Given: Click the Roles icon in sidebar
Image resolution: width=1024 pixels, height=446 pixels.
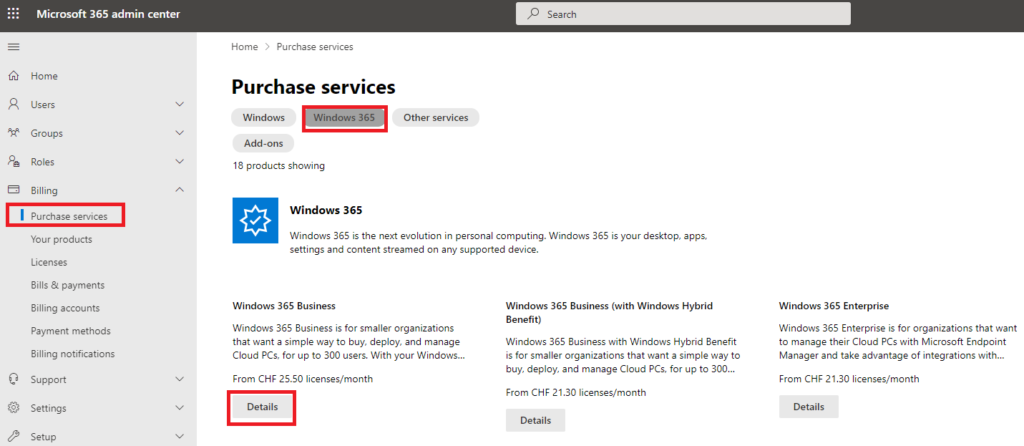Looking at the screenshot, I should pos(13,162).
